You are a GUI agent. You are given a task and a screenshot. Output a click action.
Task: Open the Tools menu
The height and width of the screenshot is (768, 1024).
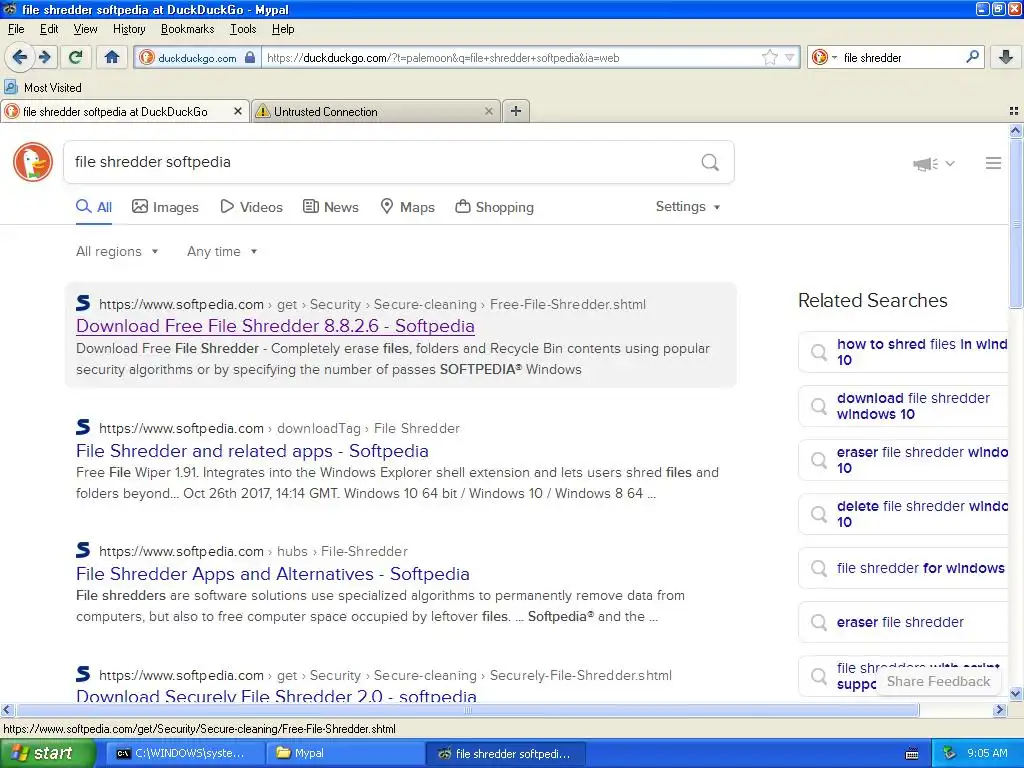tap(243, 29)
